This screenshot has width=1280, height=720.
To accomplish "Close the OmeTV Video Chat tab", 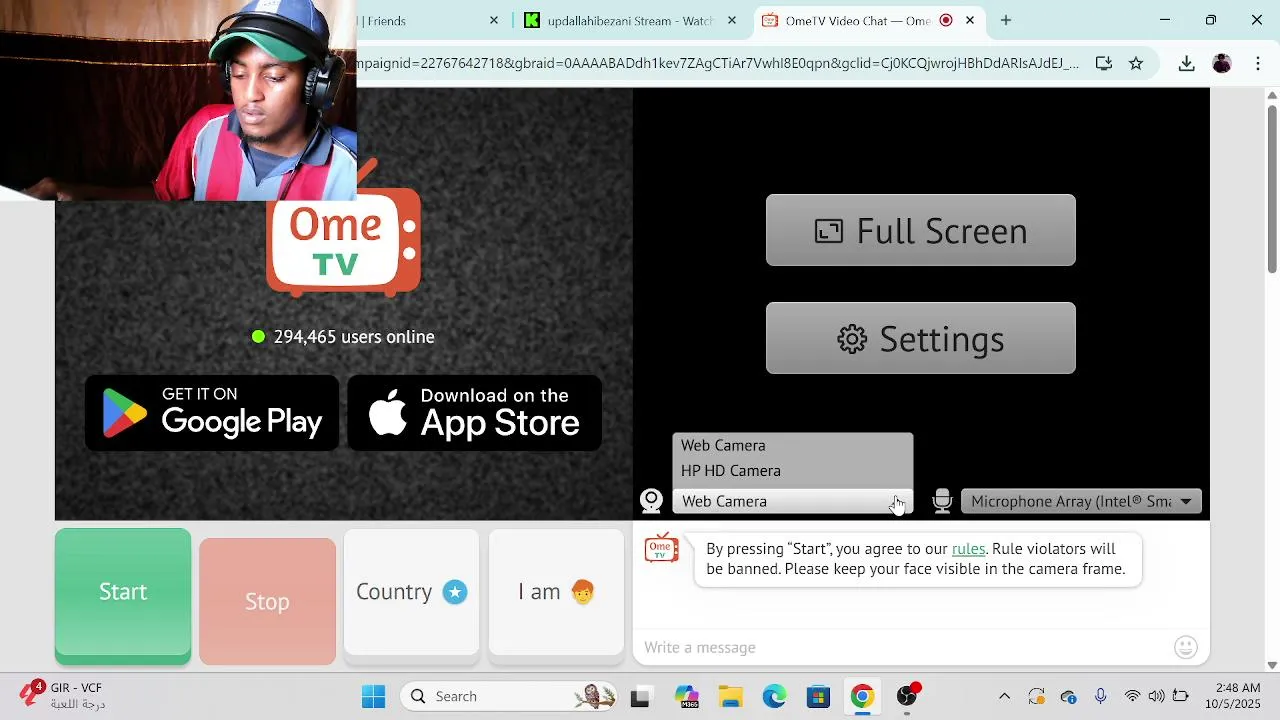I will tap(970, 20).
